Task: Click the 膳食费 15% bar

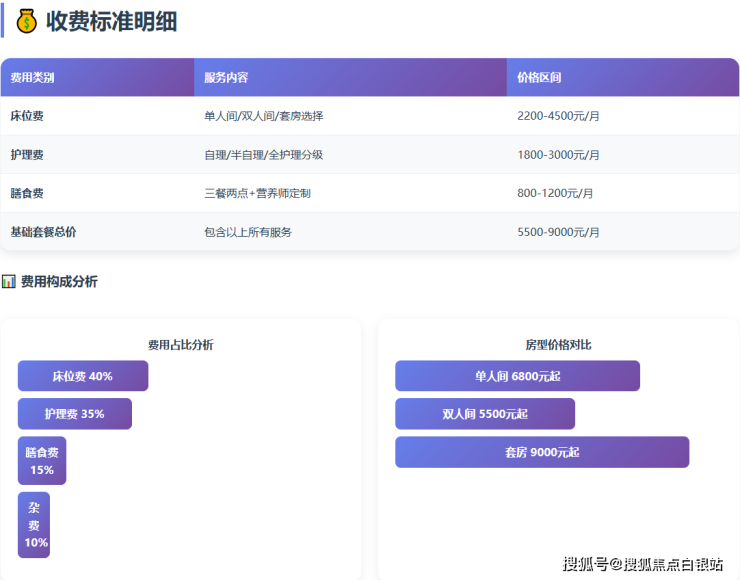Action: (x=42, y=461)
